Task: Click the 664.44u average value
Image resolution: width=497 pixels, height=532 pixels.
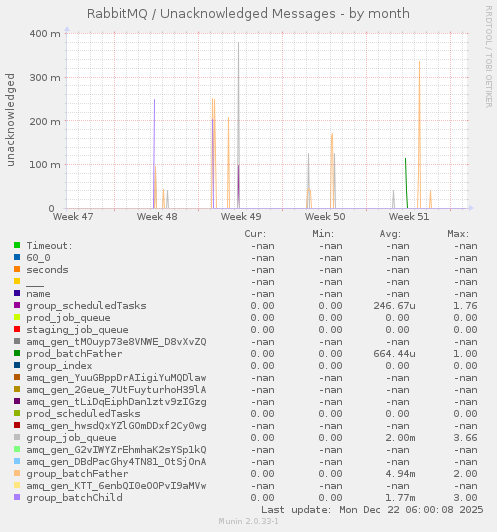Action: click(x=394, y=354)
